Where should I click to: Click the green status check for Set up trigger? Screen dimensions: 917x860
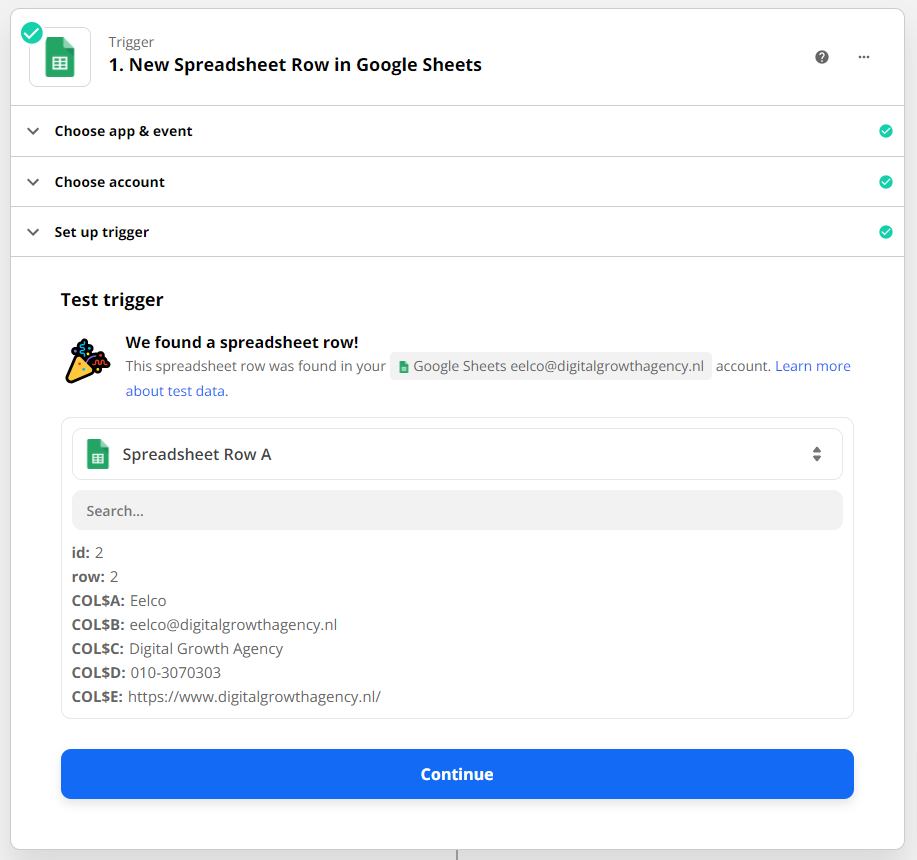885,232
